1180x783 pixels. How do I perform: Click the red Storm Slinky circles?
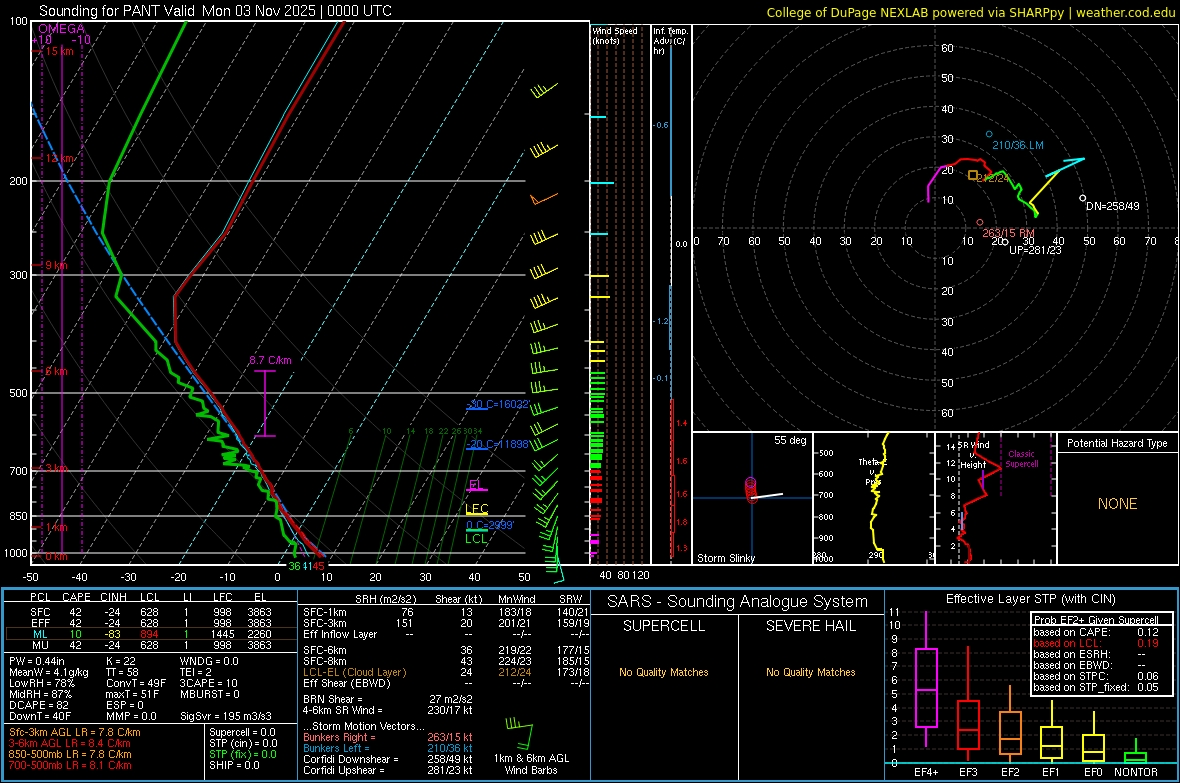tap(750, 489)
